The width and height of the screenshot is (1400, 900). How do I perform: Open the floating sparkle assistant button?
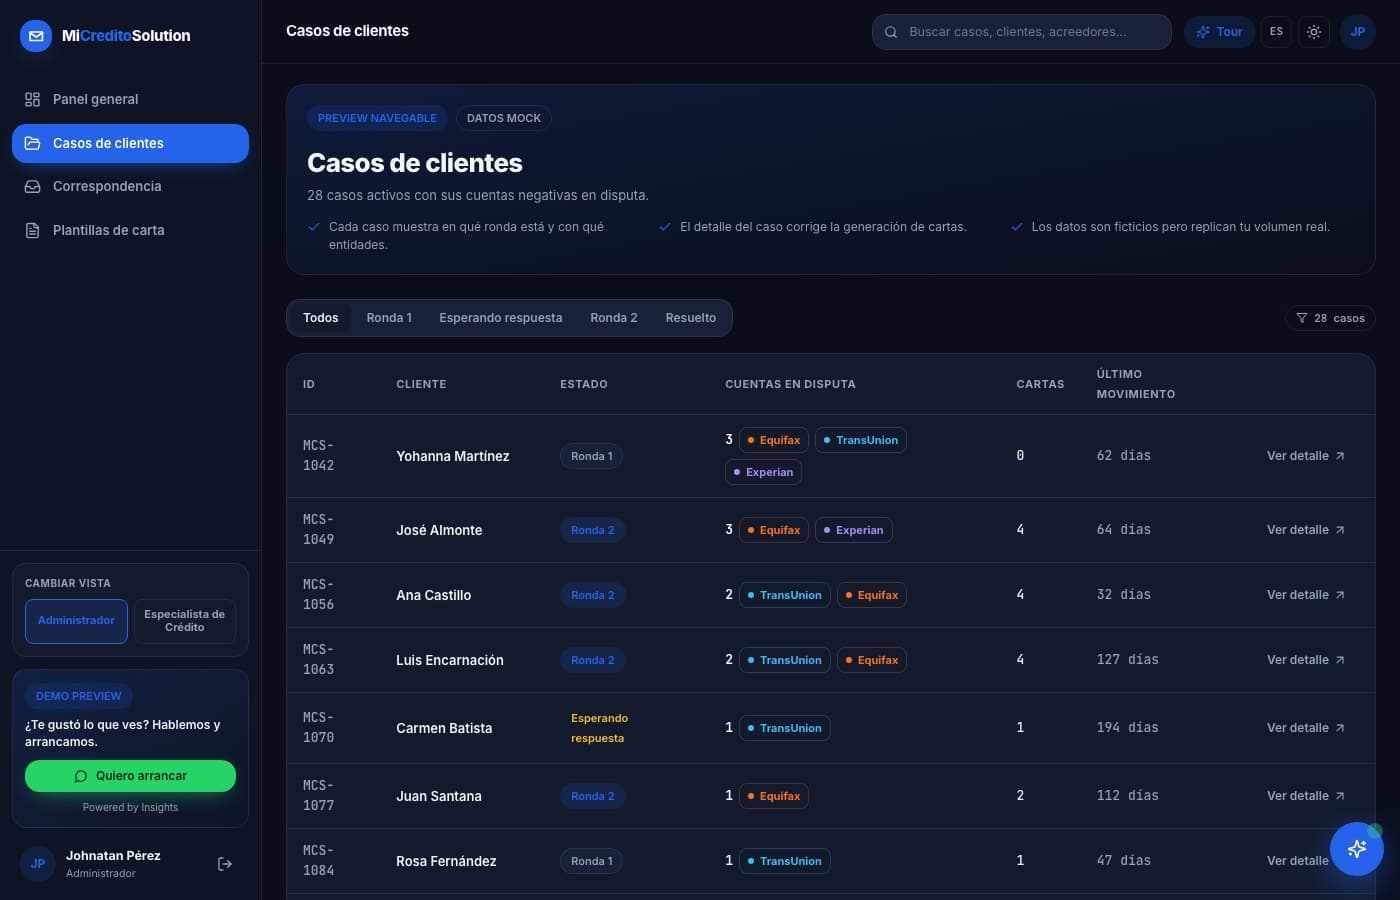(1357, 849)
